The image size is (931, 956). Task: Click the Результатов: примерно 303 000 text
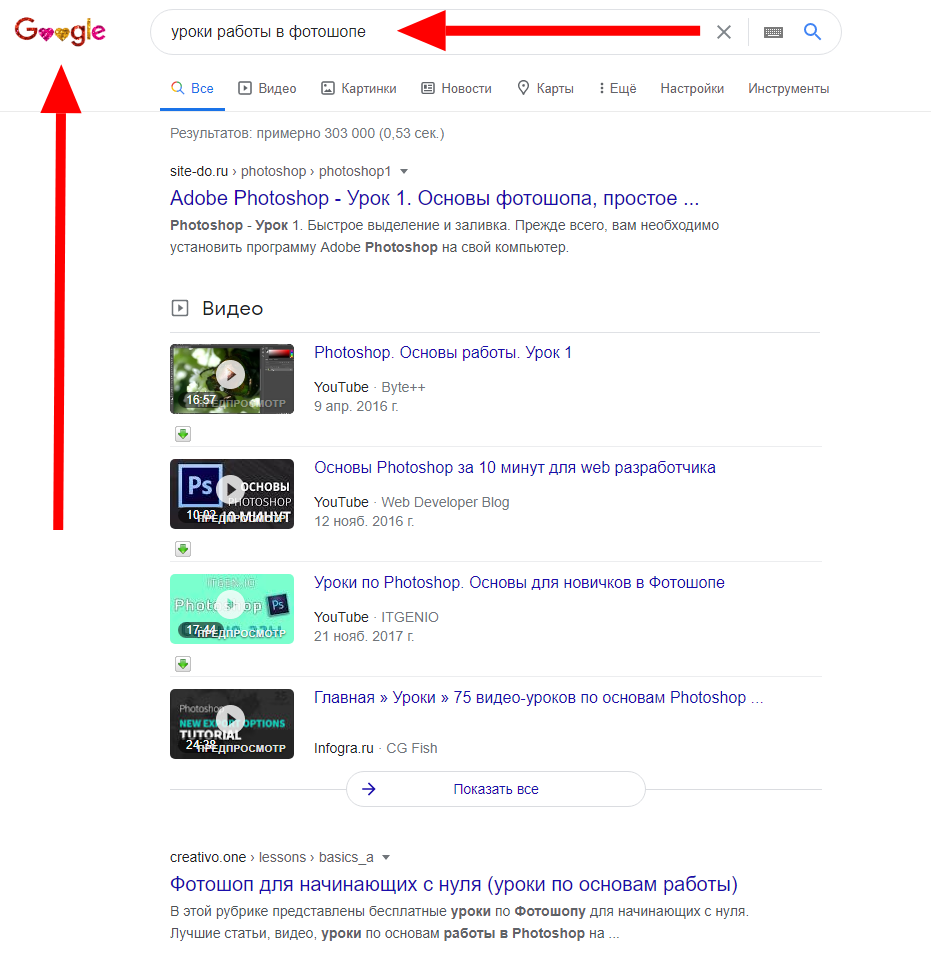pyautogui.click(x=307, y=134)
